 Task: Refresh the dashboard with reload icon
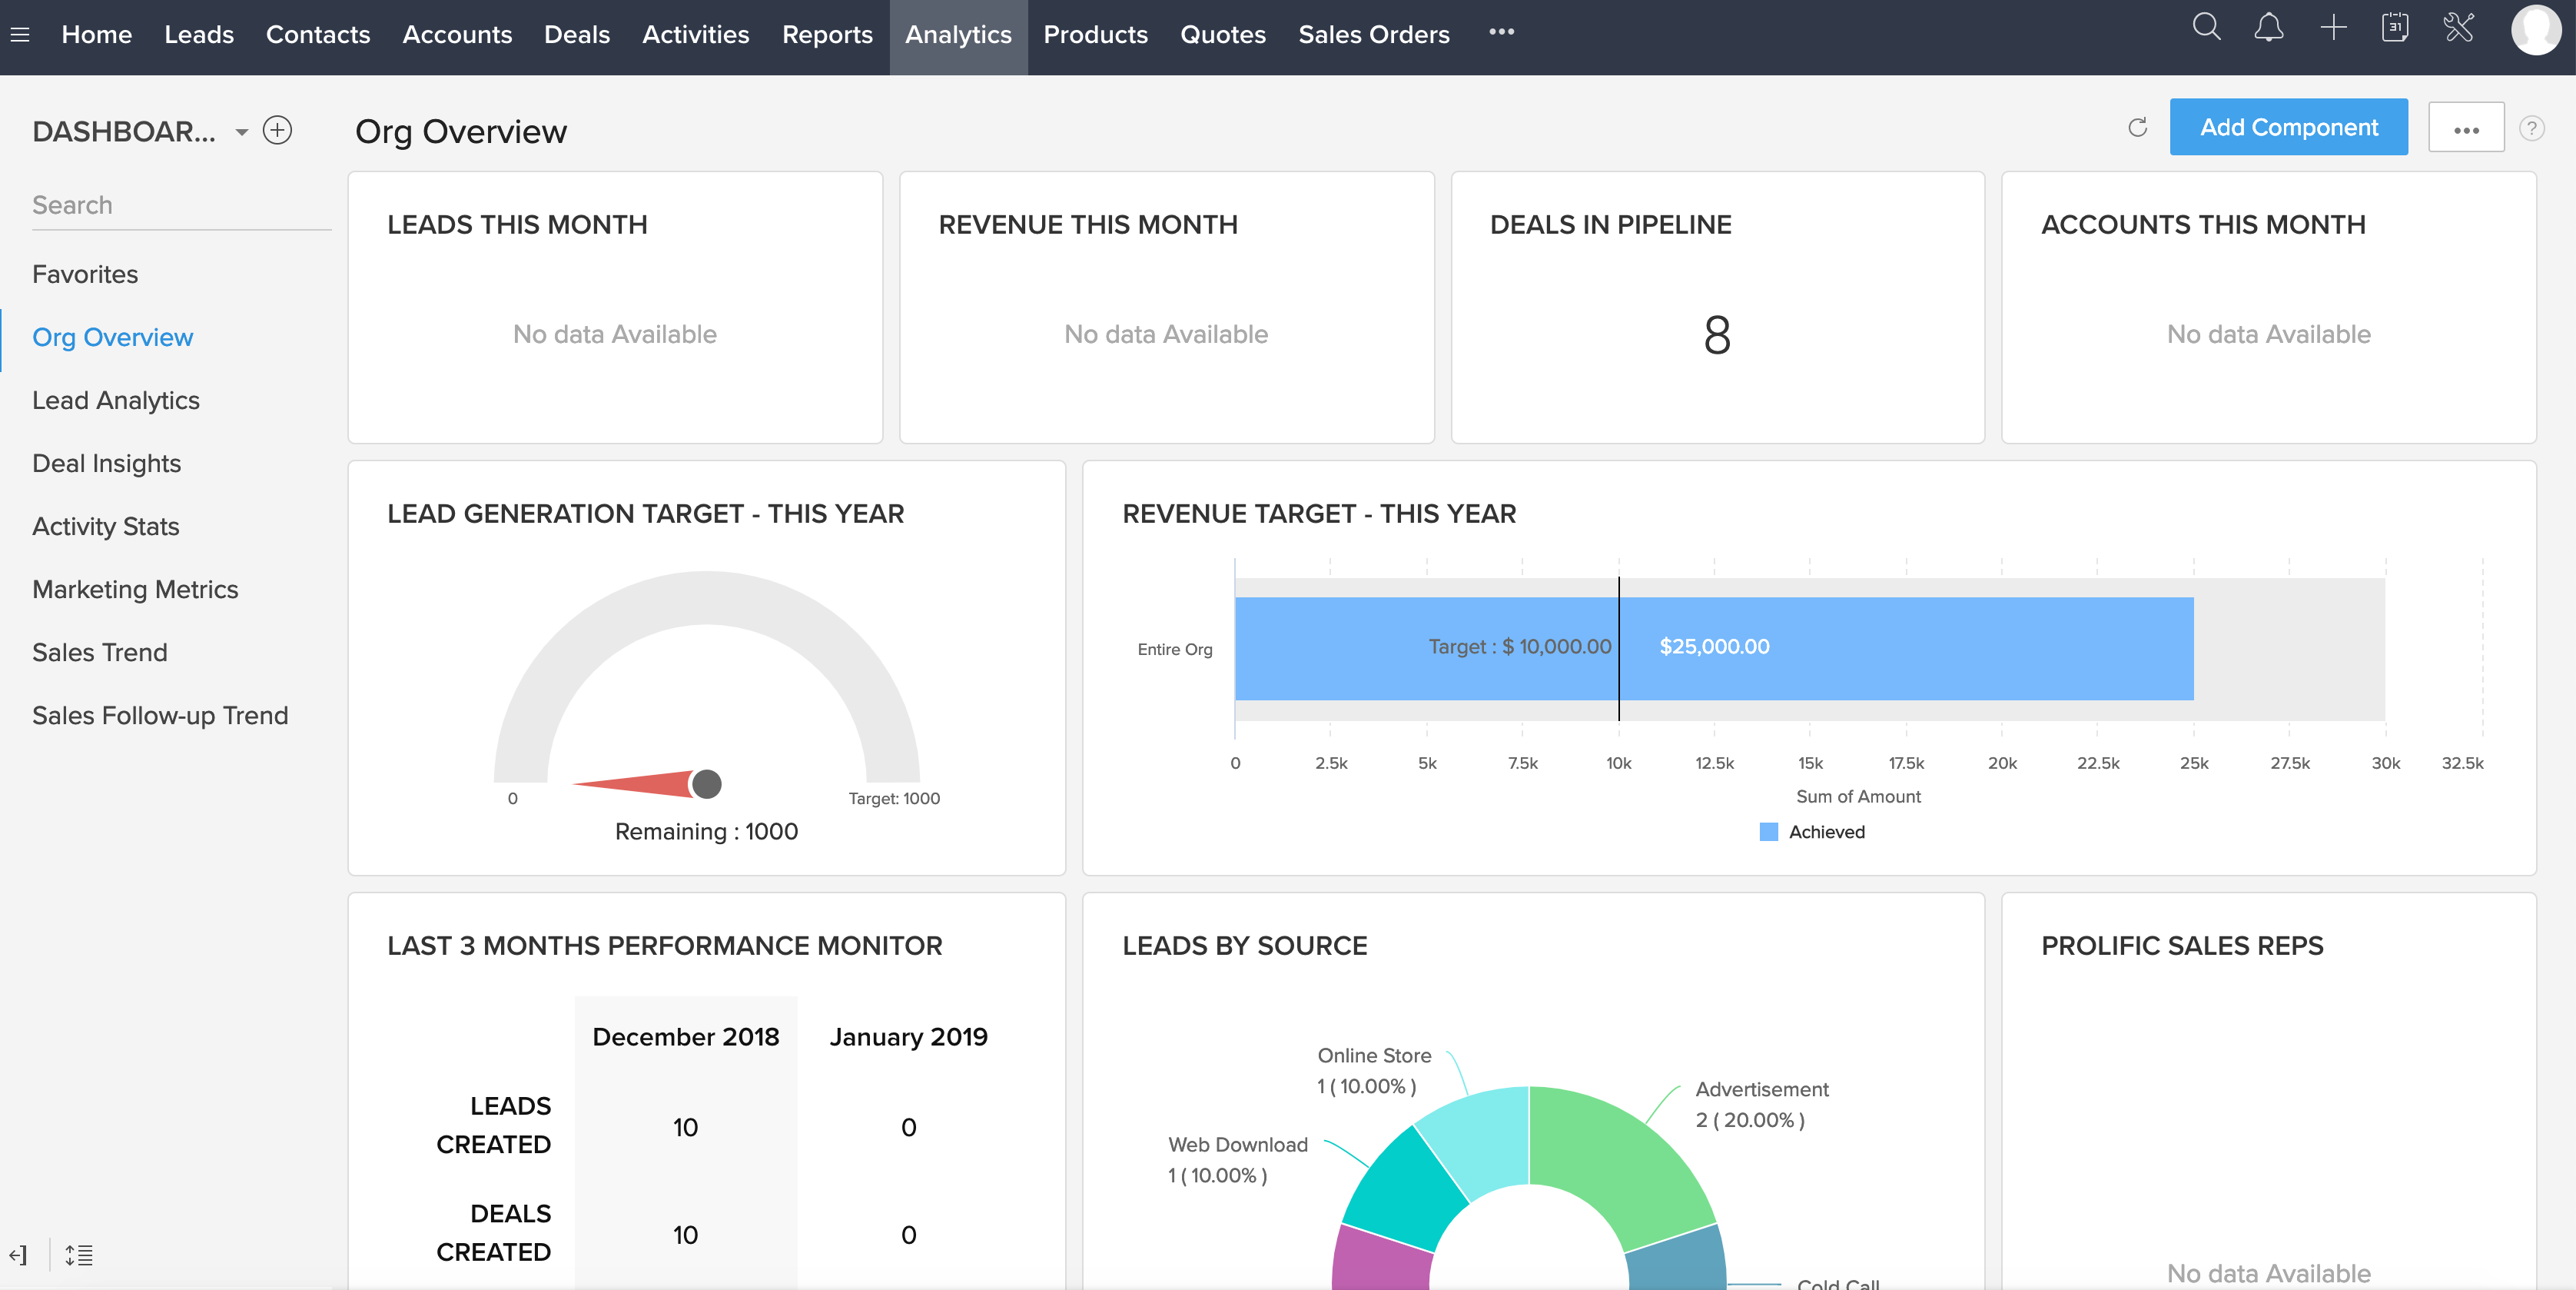tap(2137, 128)
